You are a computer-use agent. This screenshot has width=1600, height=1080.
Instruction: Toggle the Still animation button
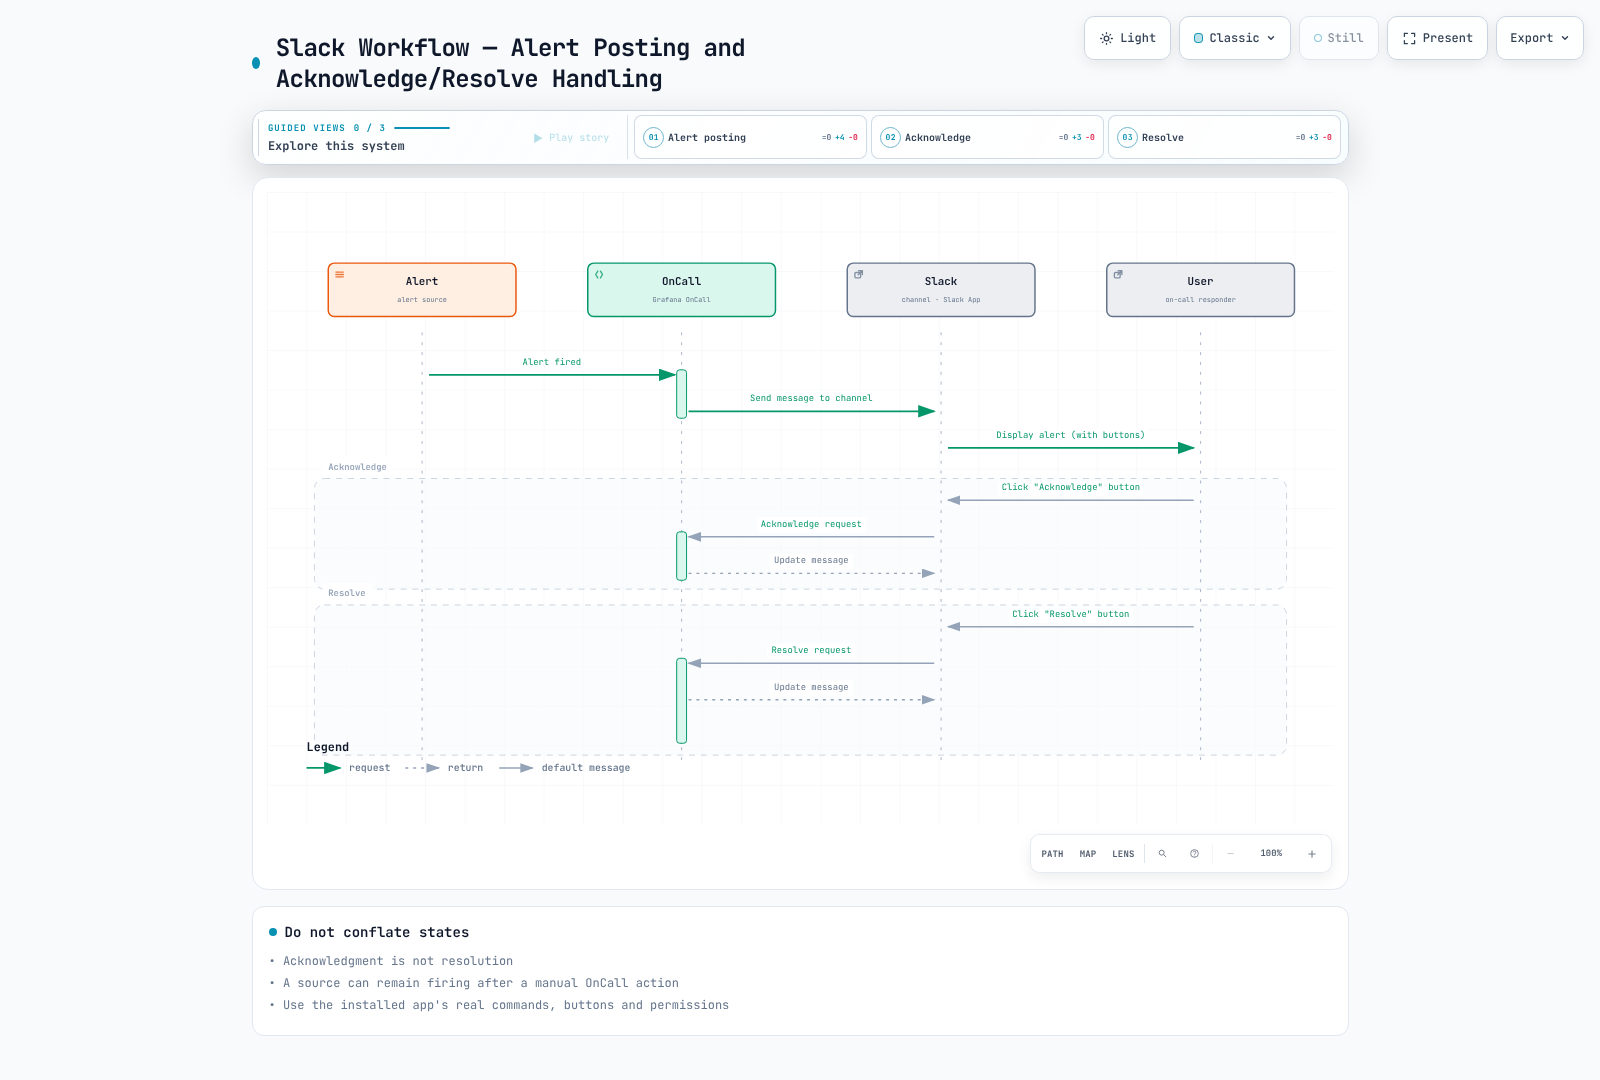point(1339,38)
